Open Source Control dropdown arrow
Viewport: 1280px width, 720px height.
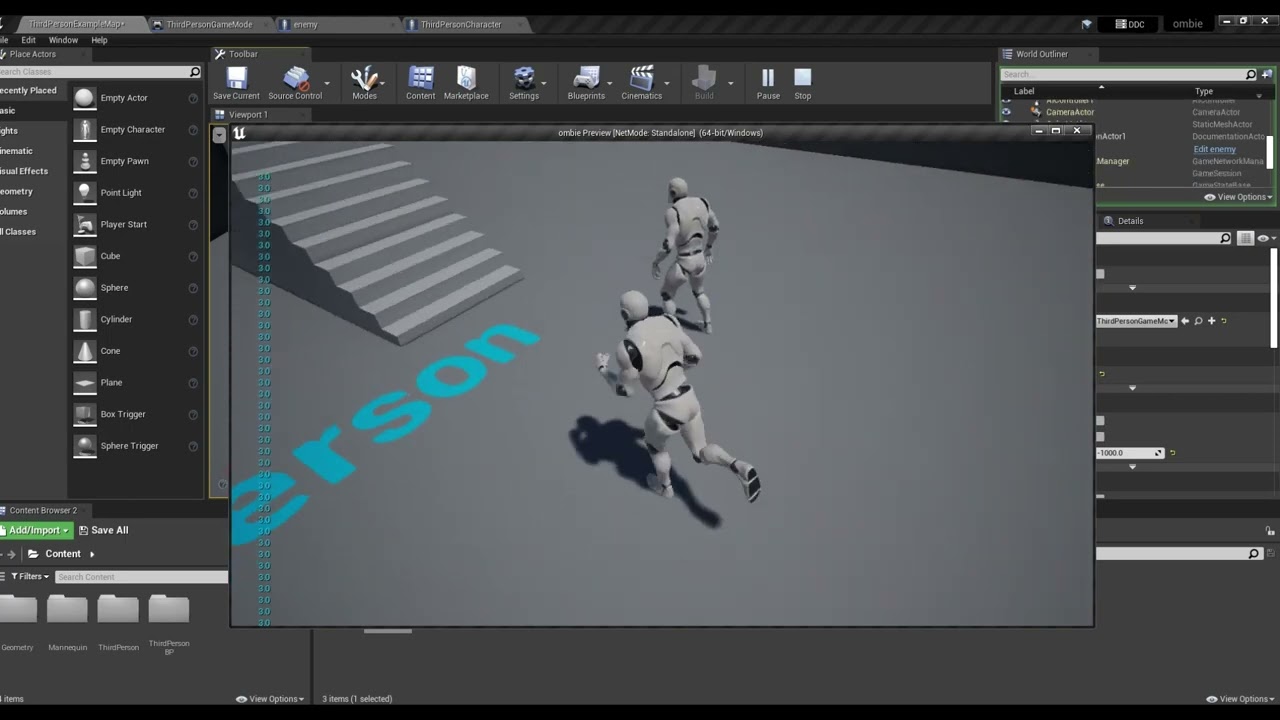327,84
